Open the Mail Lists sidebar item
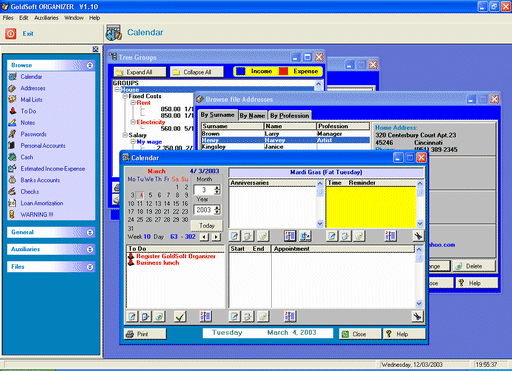Viewport: 512px width, 371px height. click(31, 100)
